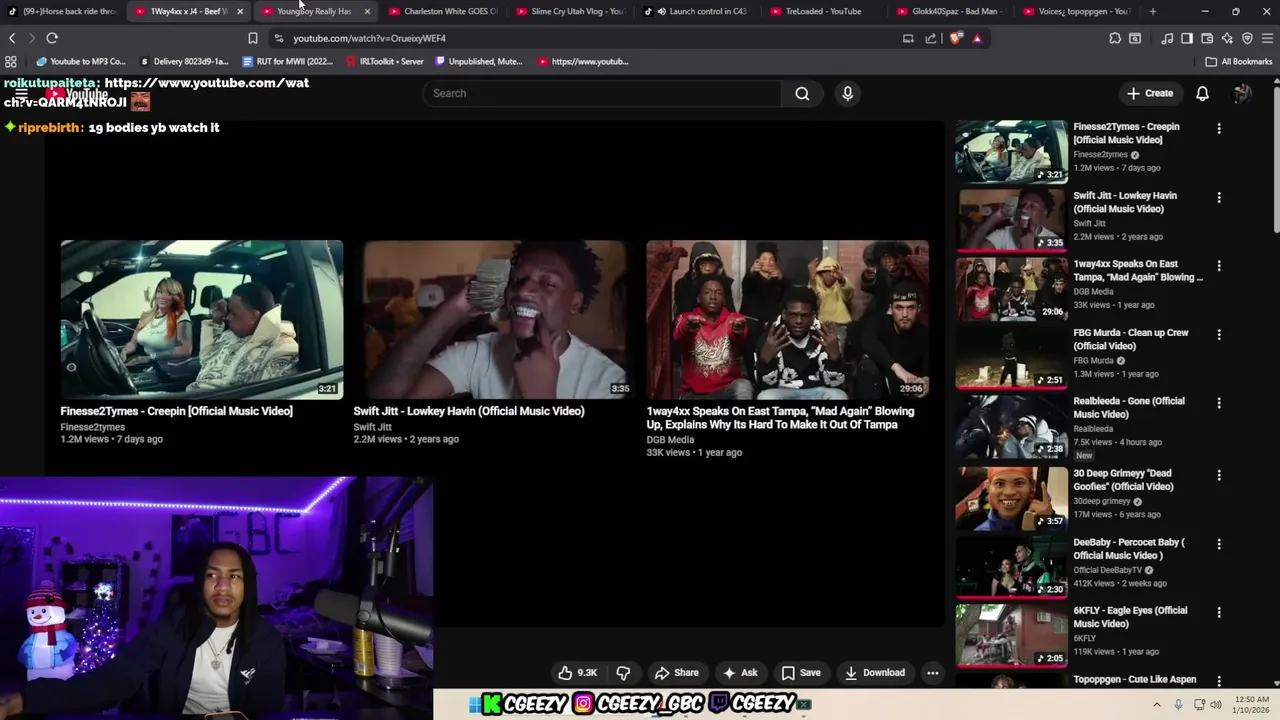This screenshot has height=720, width=1280.
Task: Open IRLToolkit • Server bookmark
Action: click(x=384, y=61)
